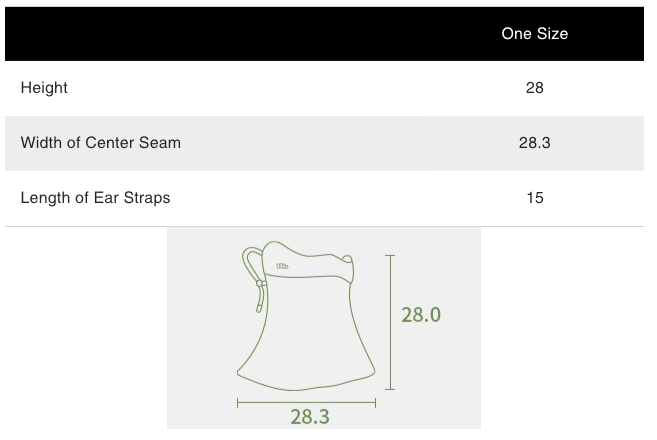Click the "Width of Center Seam" label
The image size is (657, 440).
100,143
